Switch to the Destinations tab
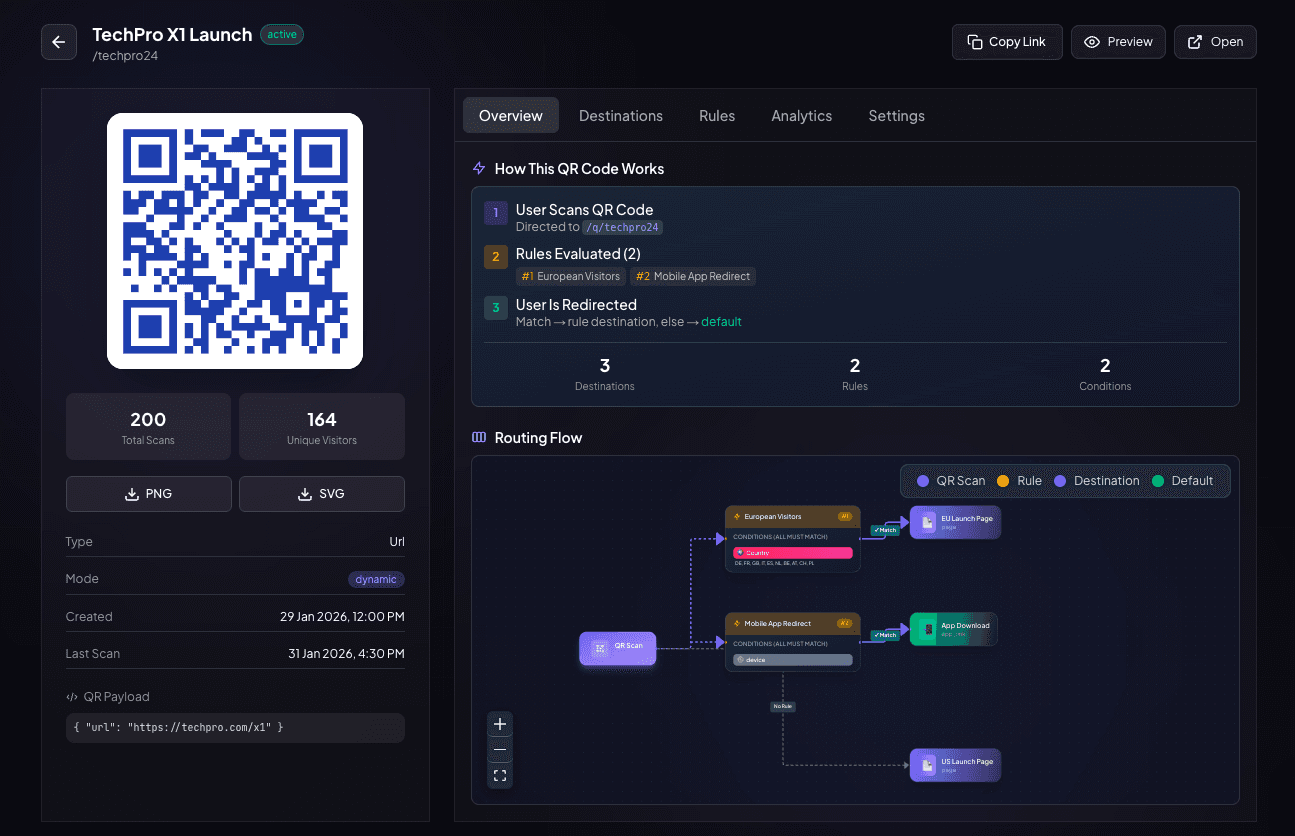 point(620,115)
